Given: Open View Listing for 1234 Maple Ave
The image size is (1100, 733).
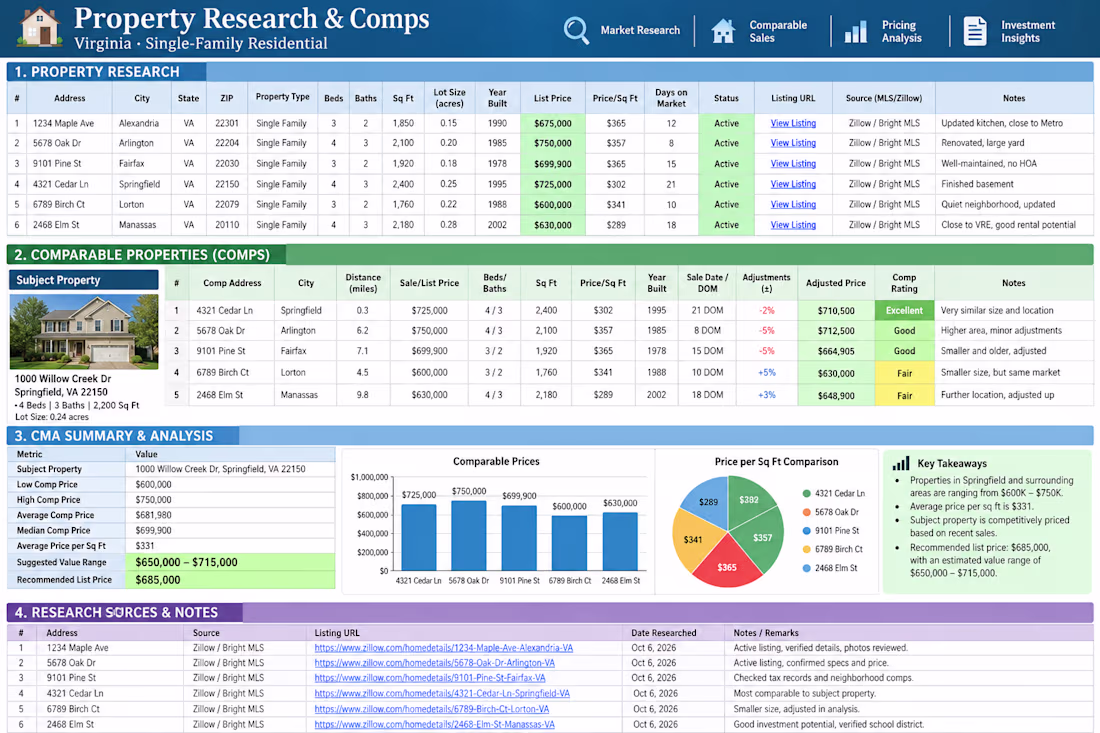Looking at the screenshot, I should click(x=793, y=123).
